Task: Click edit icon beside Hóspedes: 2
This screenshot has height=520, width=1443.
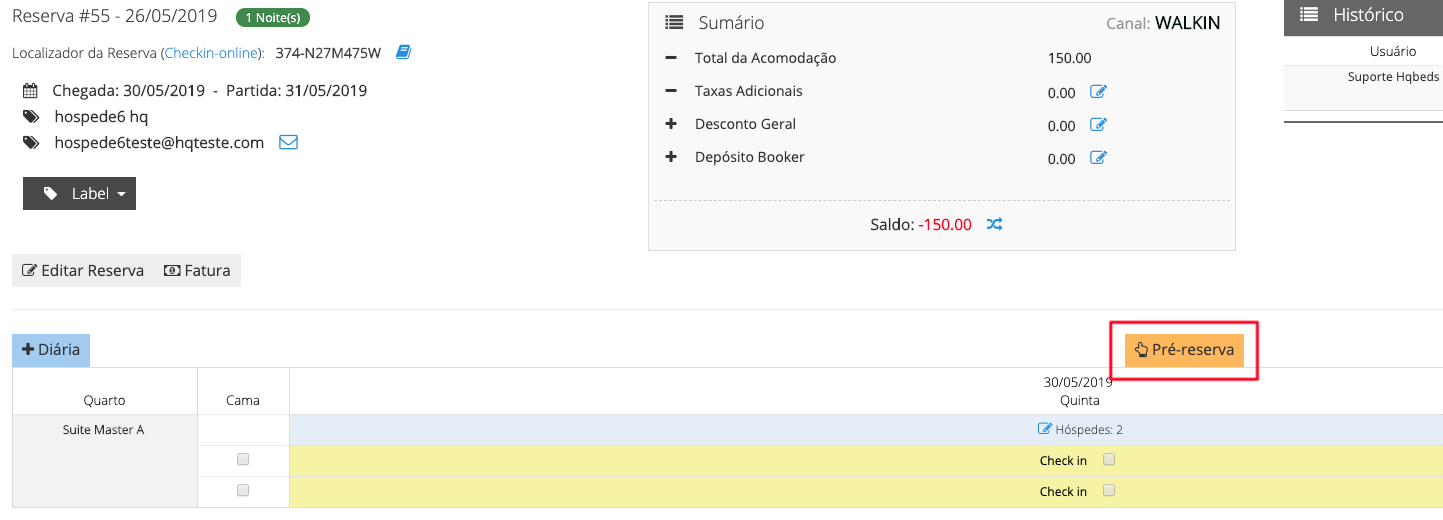Action: tap(1045, 429)
